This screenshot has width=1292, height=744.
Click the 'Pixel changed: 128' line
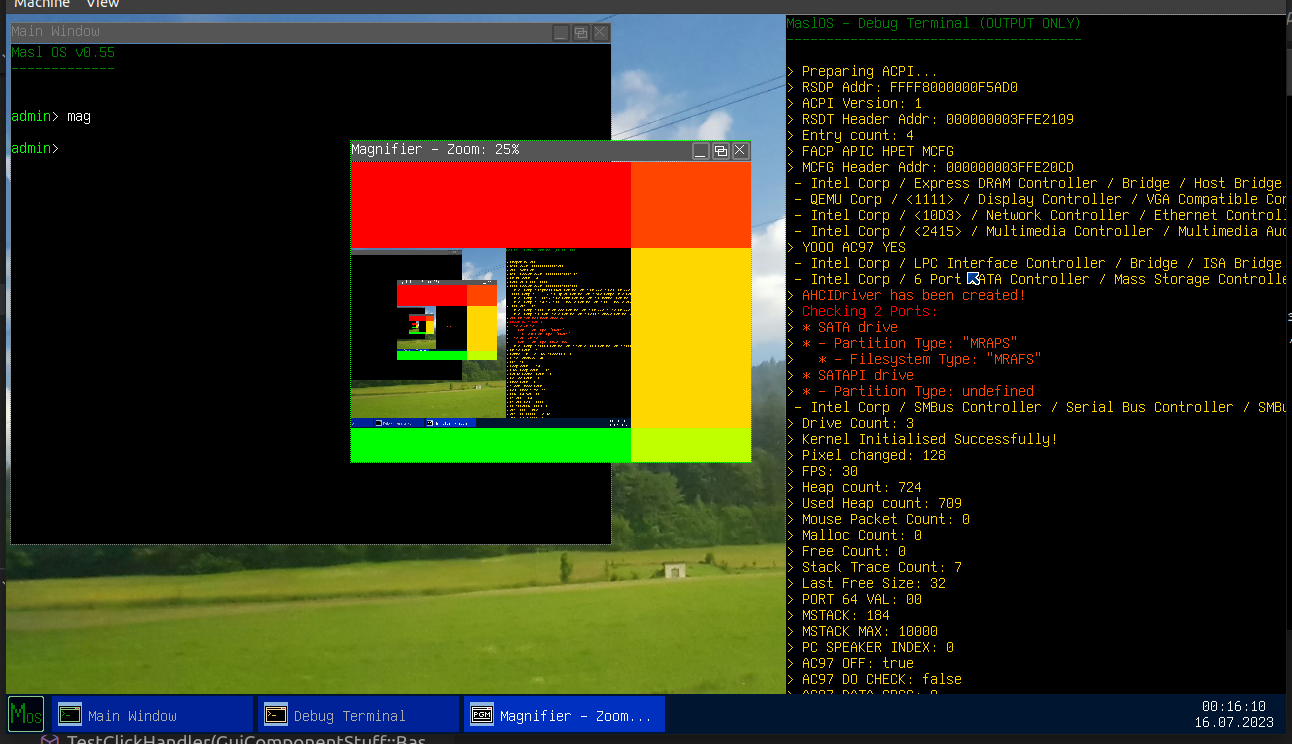pyautogui.click(x=866, y=455)
